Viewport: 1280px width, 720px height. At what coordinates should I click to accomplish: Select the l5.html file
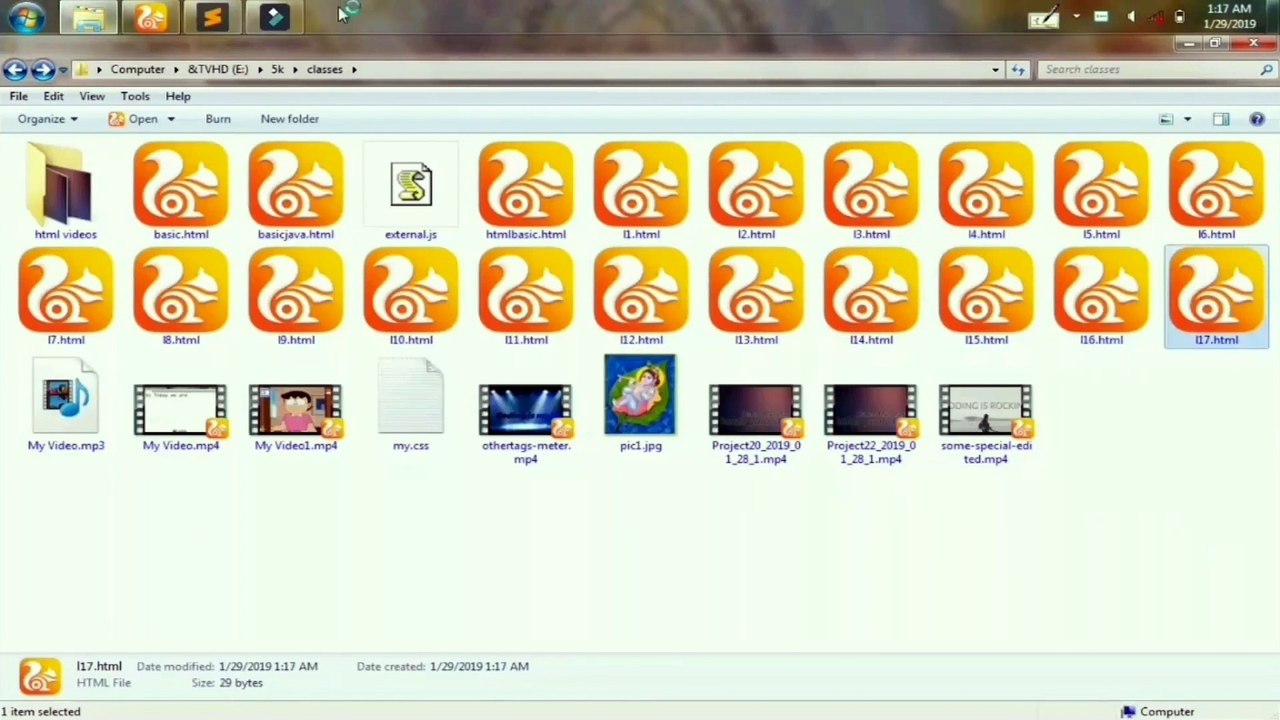click(1101, 192)
